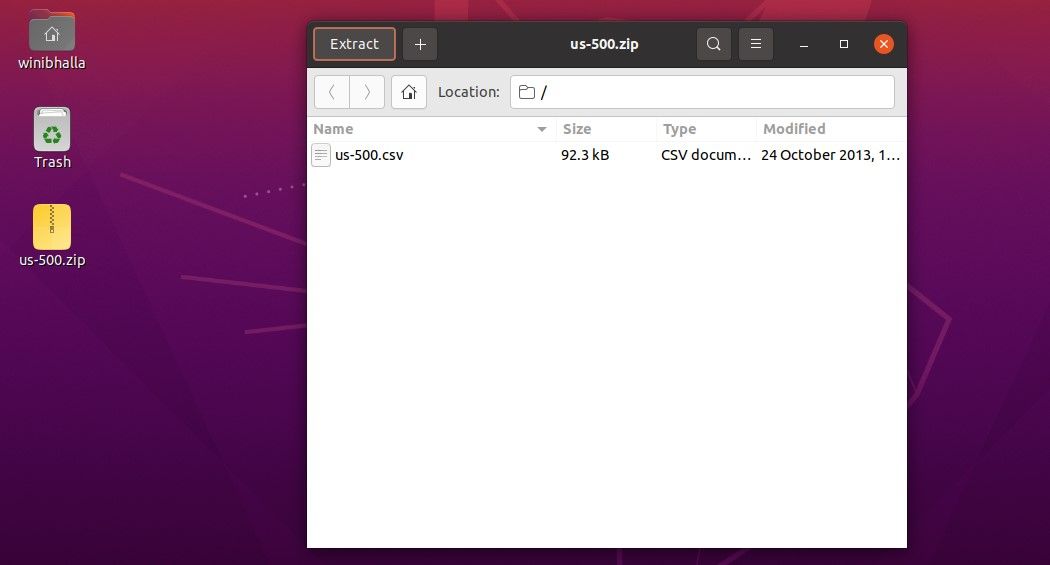This screenshot has height=565, width=1050.
Task: Open the hamburger menu
Action: pos(756,44)
